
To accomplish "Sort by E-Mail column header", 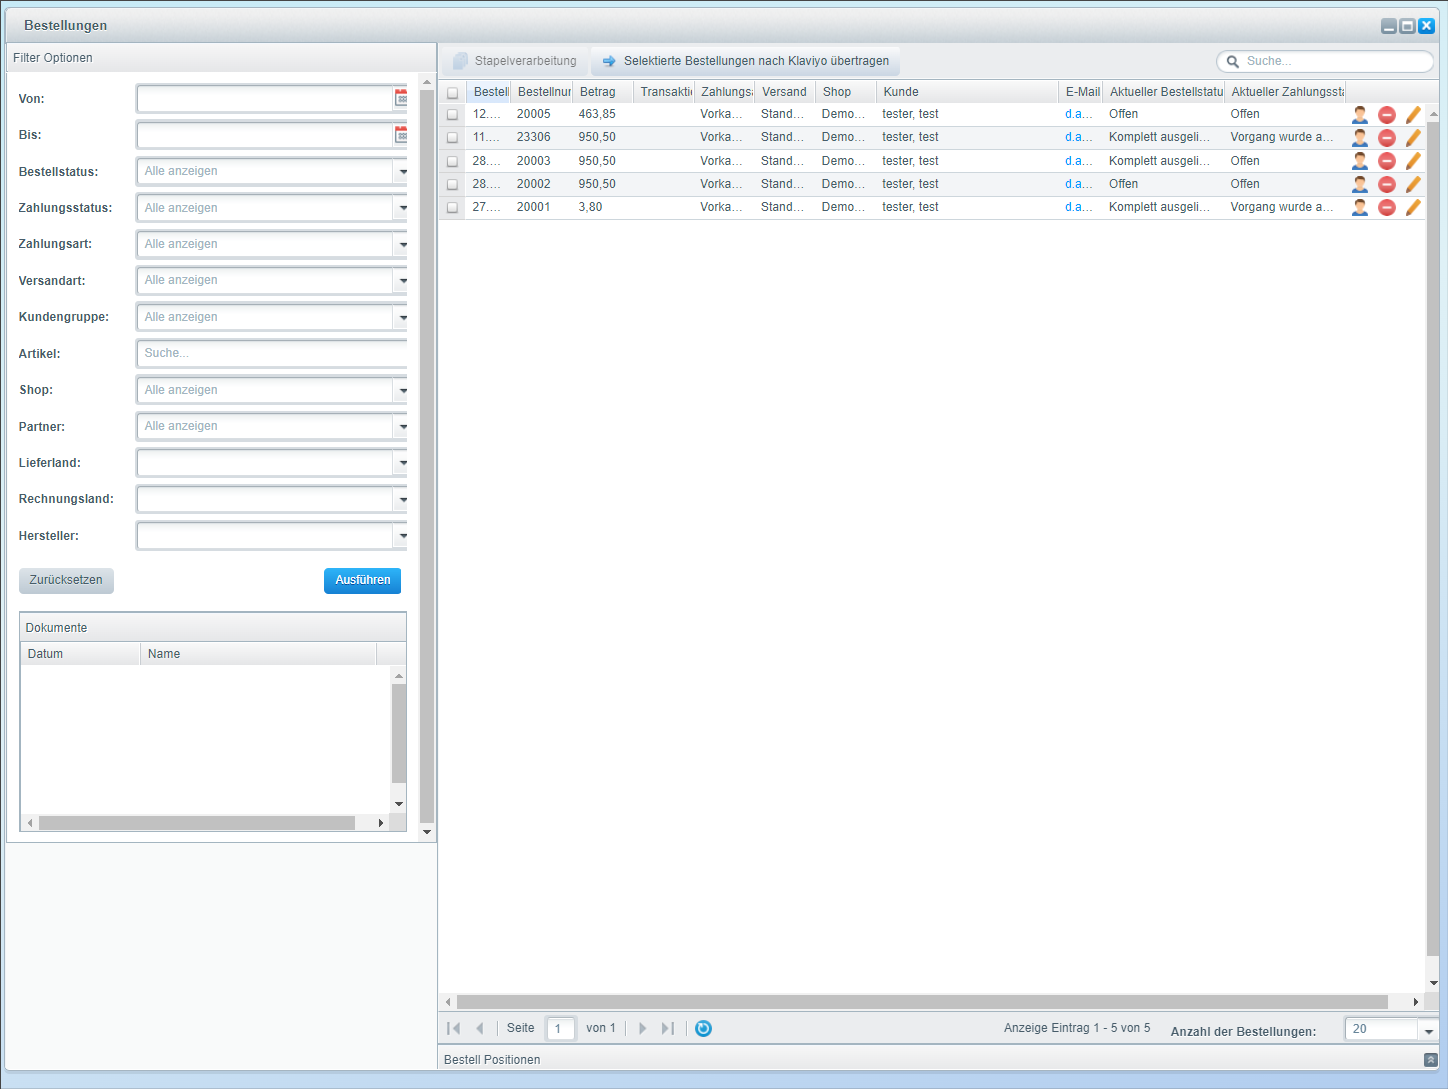I will pyautogui.click(x=1081, y=92).
